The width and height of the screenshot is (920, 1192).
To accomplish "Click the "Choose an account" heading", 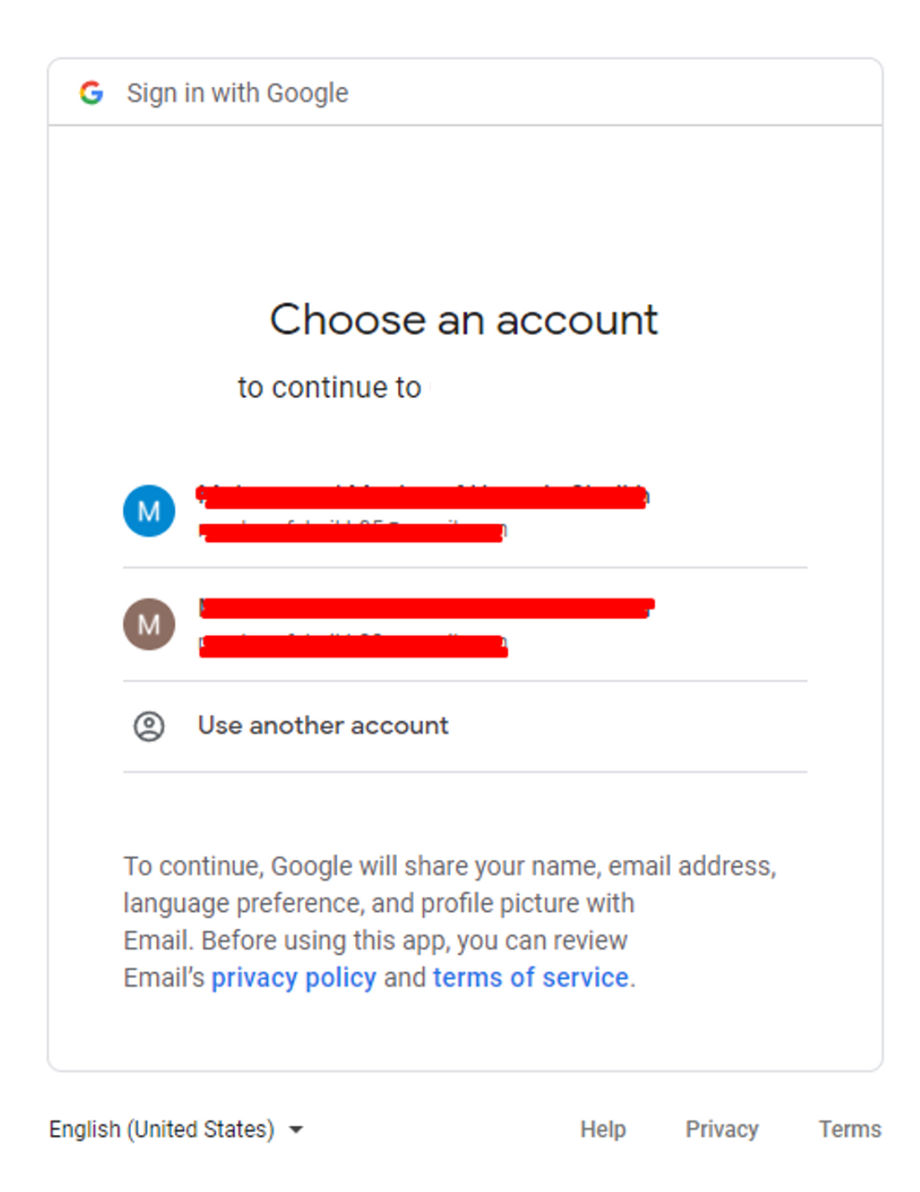I will coord(464,320).
